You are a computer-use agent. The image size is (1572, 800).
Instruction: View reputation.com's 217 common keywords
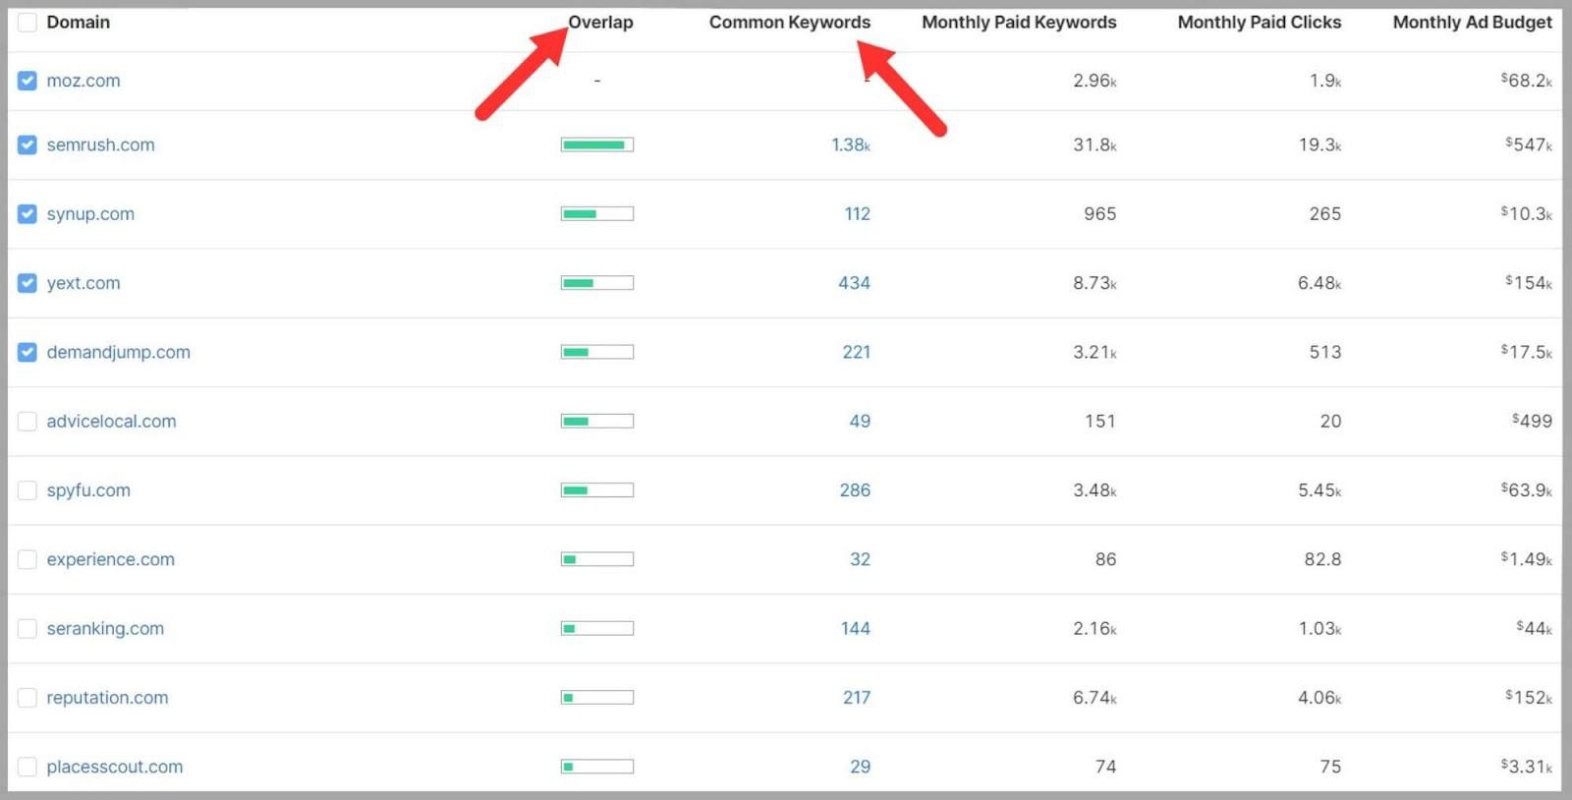click(x=856, y=697)
